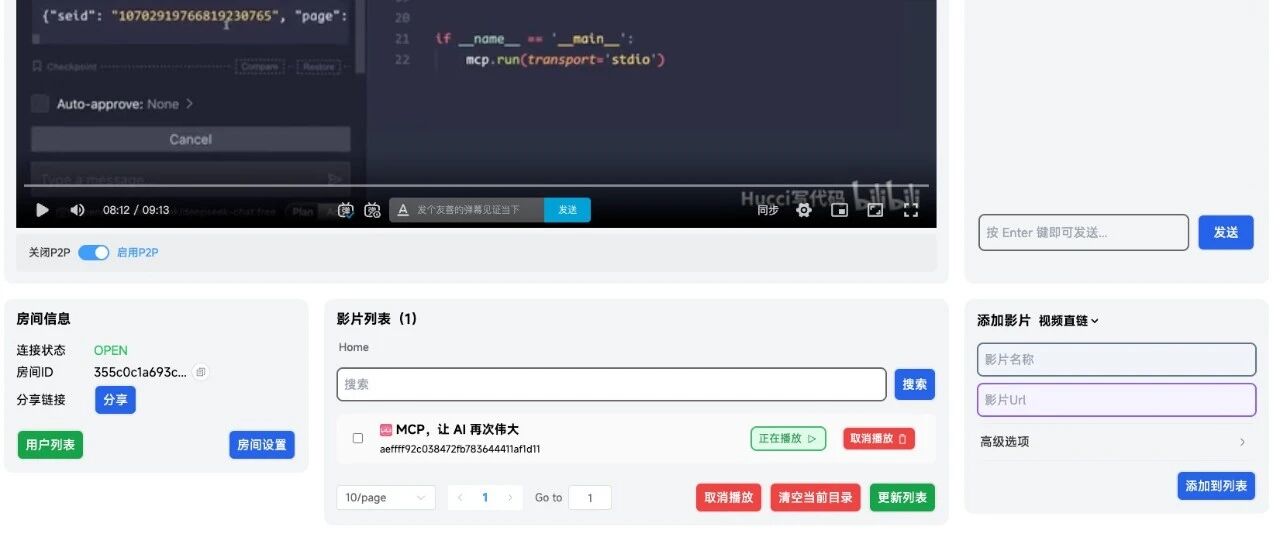Toggle the P2P switch
The image size is (1280, 544).
click(94, 253)
